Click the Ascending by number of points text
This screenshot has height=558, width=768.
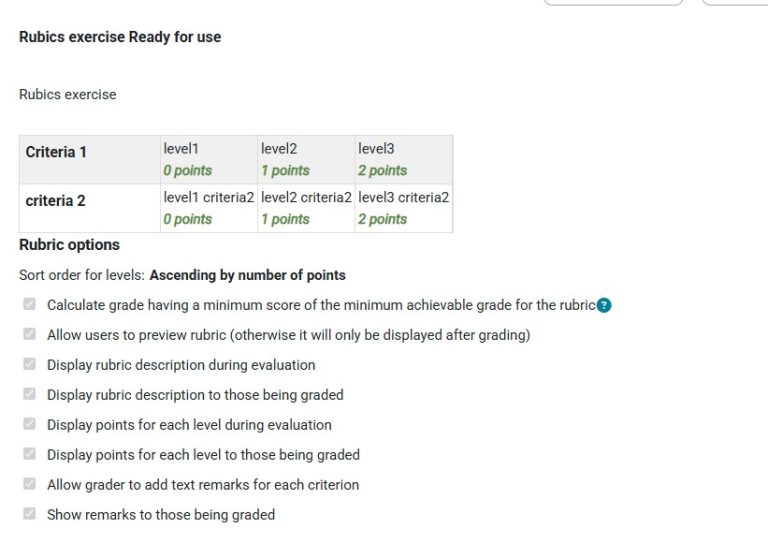point(247,275)
